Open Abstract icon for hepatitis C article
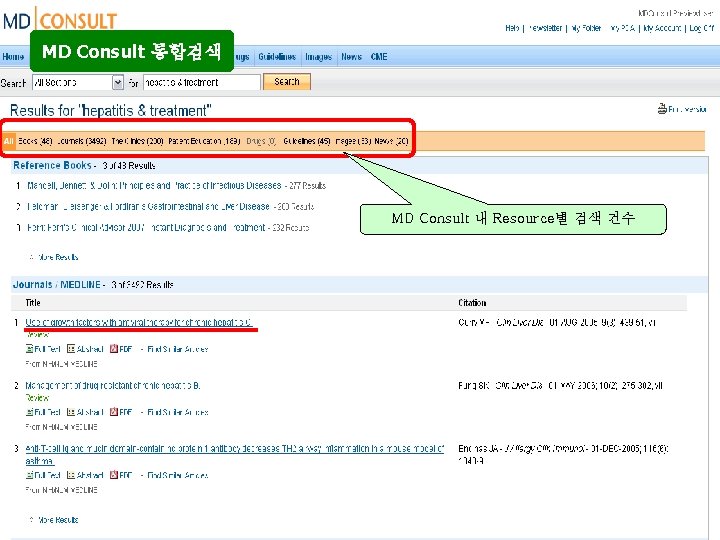Viewport: 720px width, 540px height. (x=71, y=349)
